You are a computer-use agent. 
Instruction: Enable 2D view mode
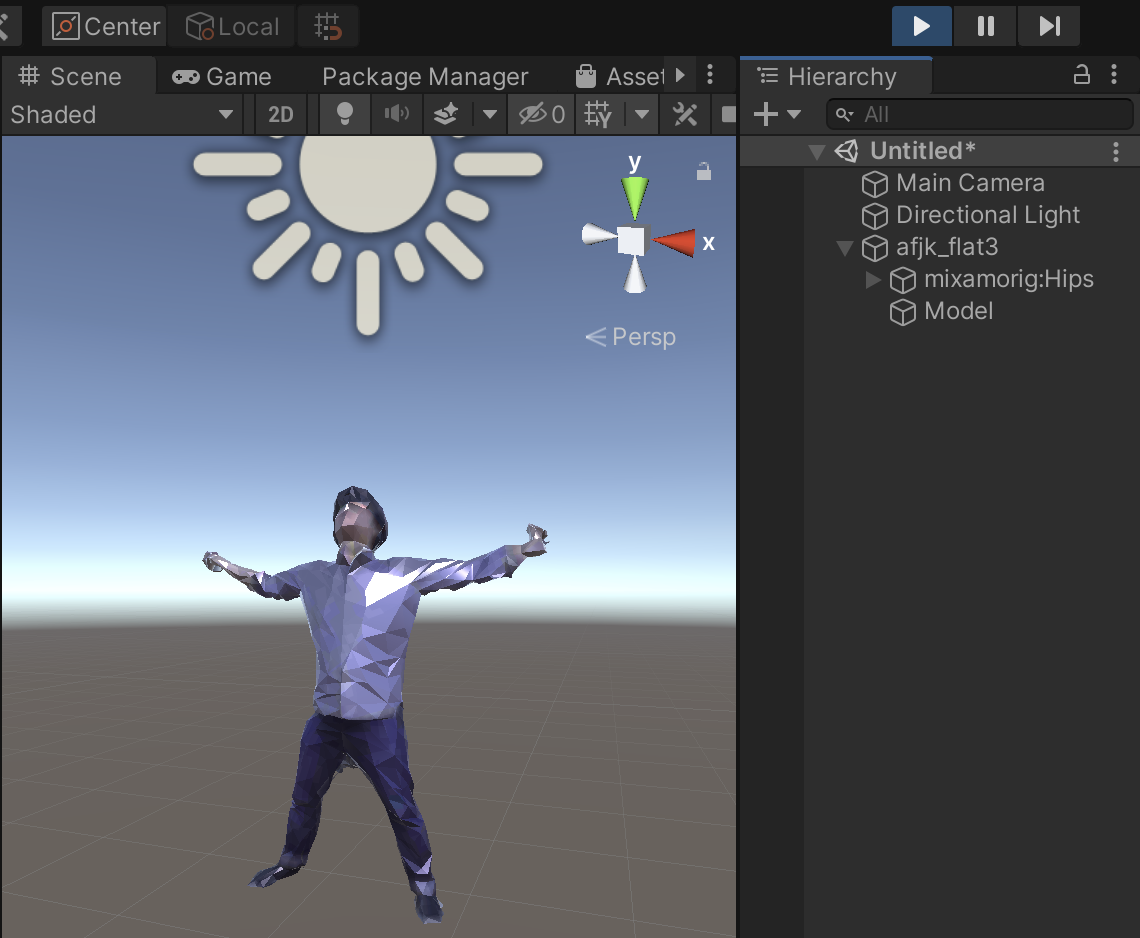pos(280,114)
